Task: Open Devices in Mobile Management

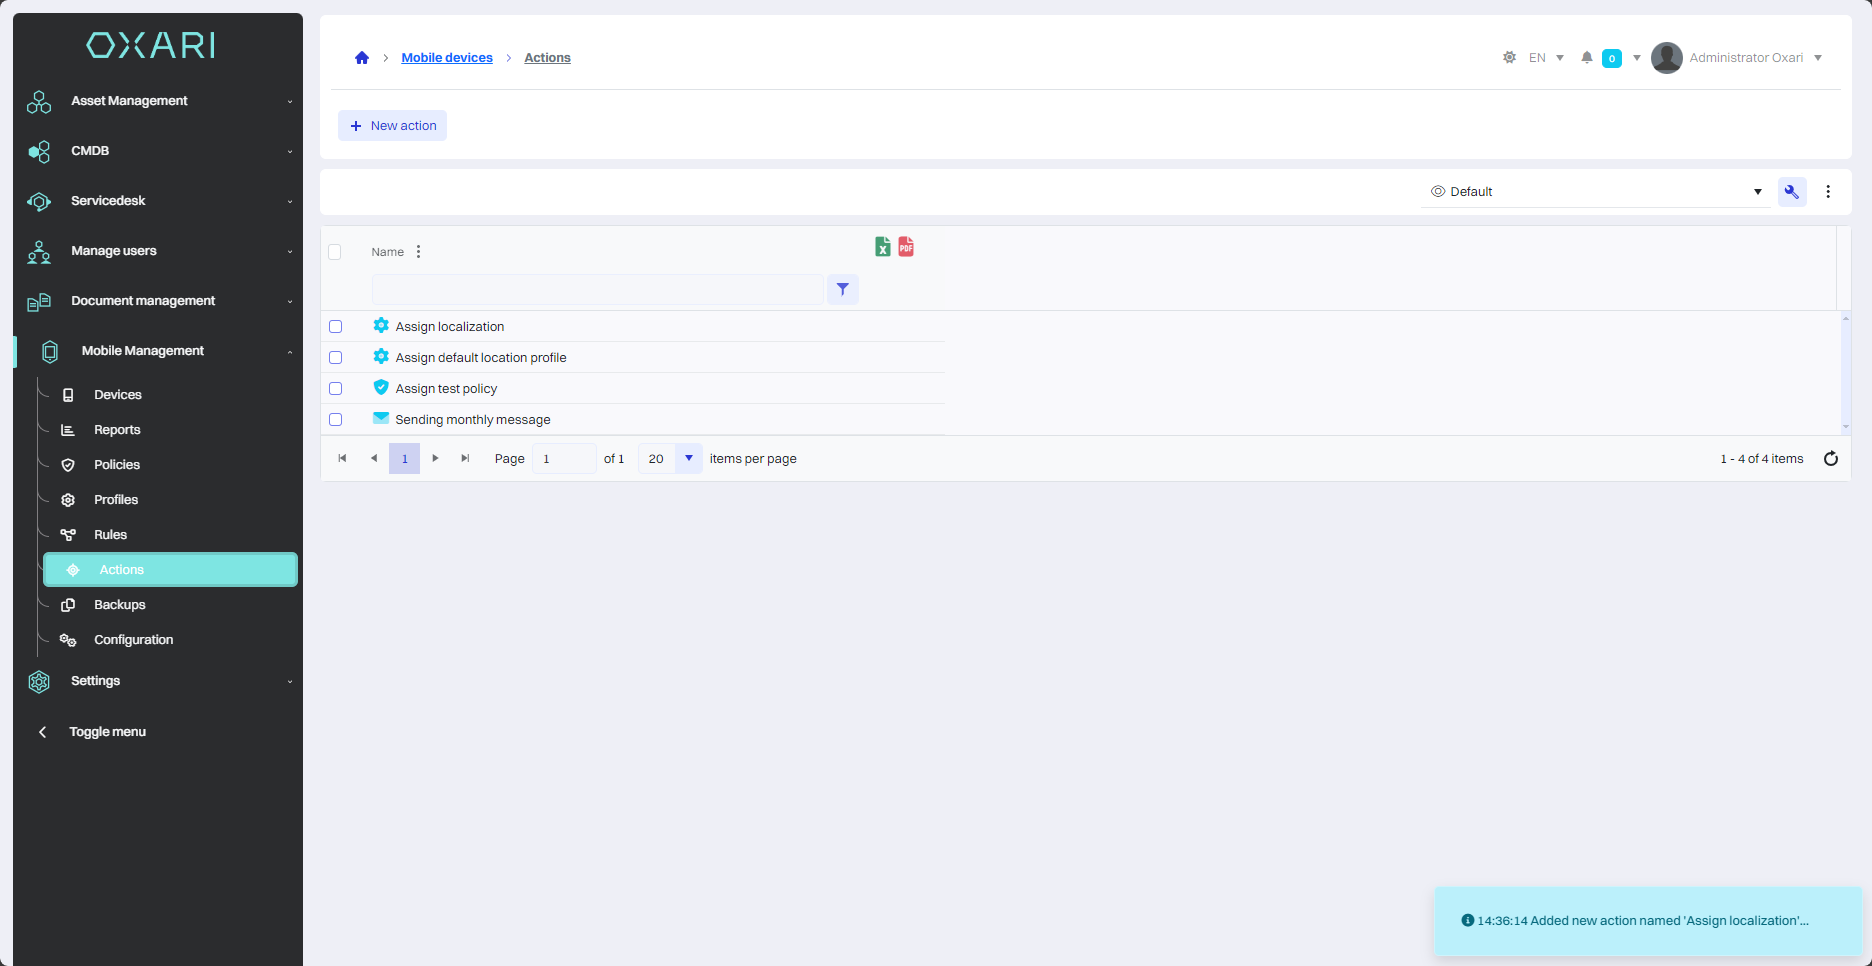Action: tap(118, 395)
